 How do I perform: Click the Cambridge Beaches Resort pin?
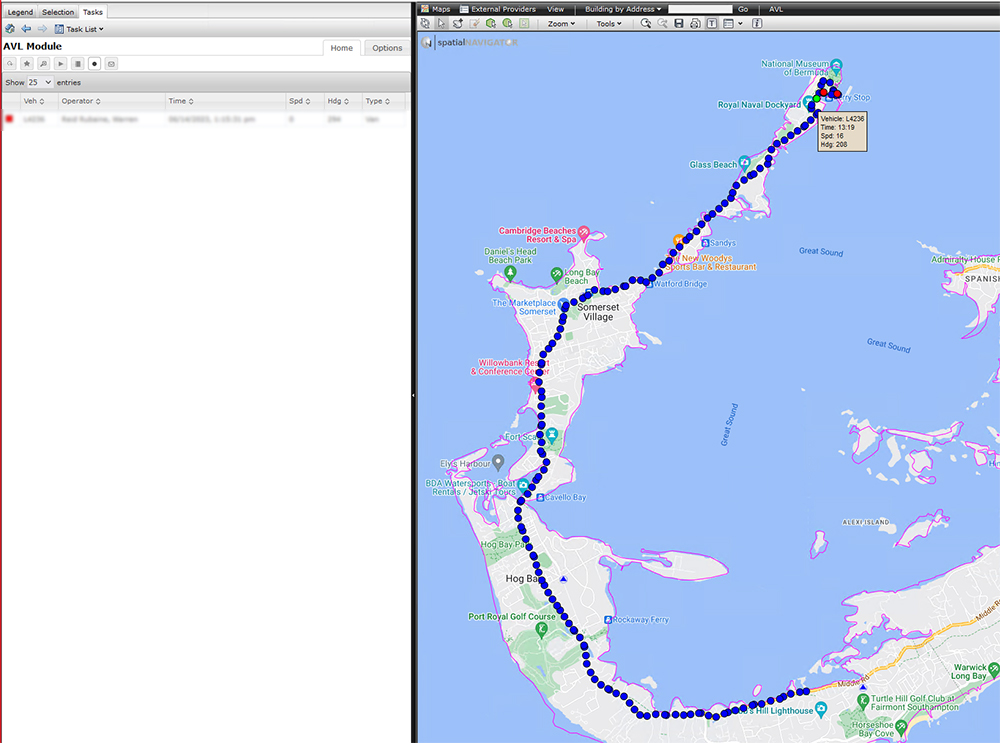(x=583, y=232)
